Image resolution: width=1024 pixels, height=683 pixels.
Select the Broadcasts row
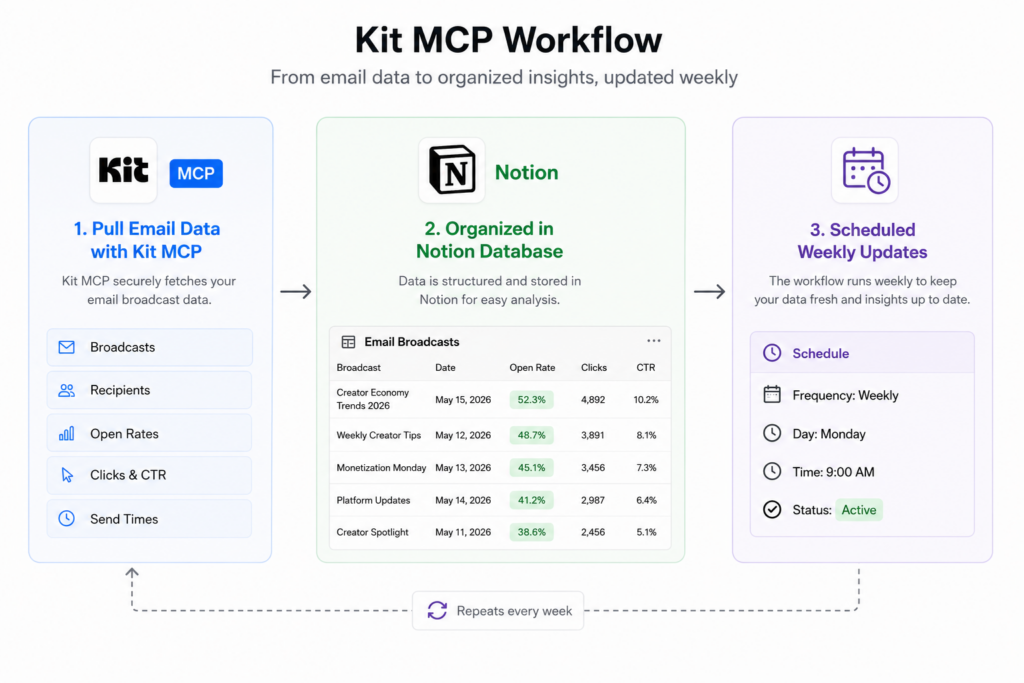click(x=150, y=347)
